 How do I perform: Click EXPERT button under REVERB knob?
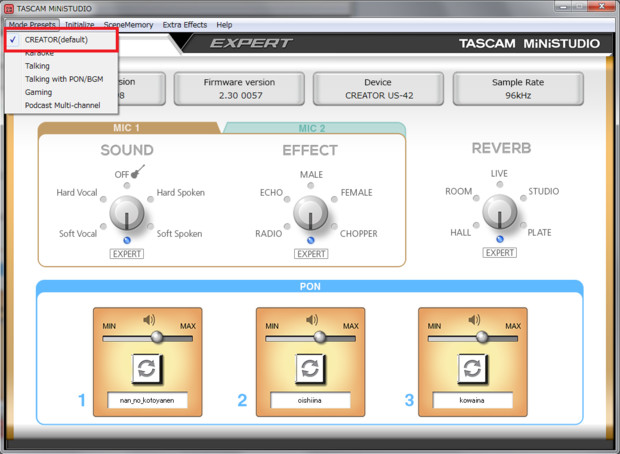point(500,252)
